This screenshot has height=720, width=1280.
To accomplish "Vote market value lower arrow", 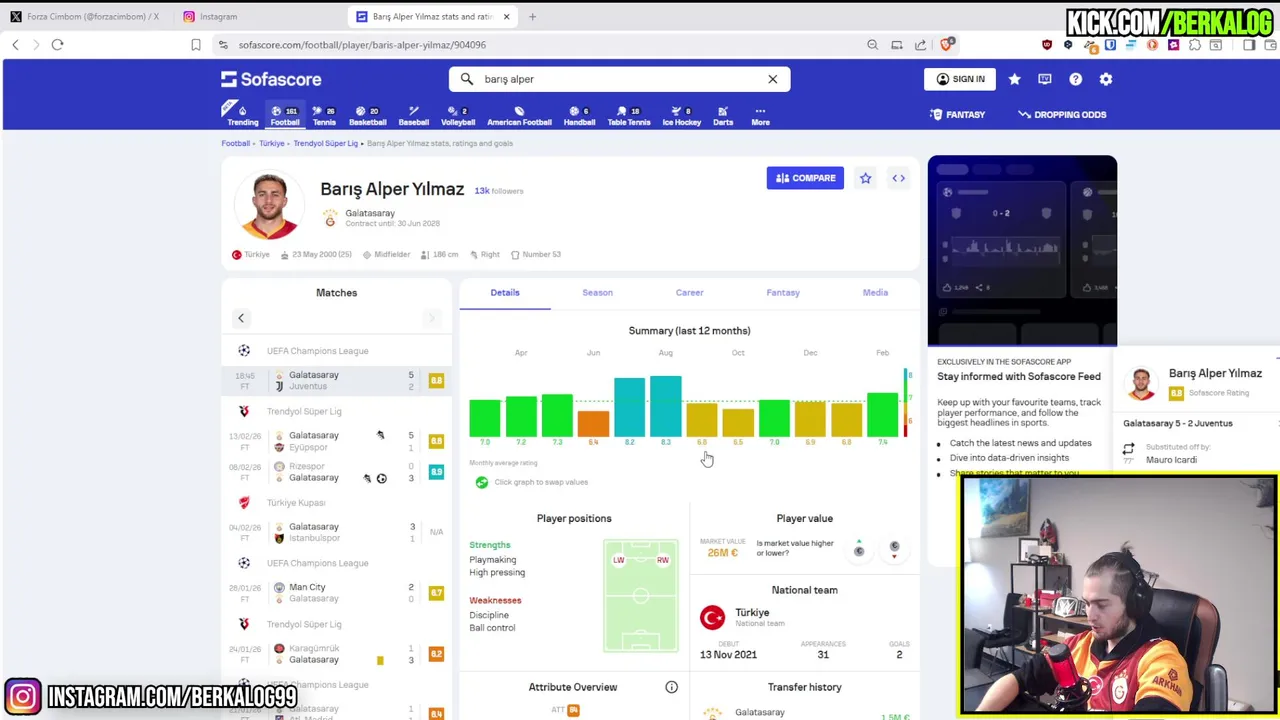I will [894, 549].
